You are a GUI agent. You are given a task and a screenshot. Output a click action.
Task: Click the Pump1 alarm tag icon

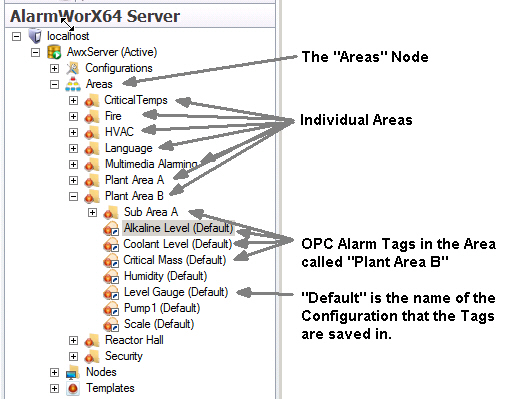pos(111,308)
